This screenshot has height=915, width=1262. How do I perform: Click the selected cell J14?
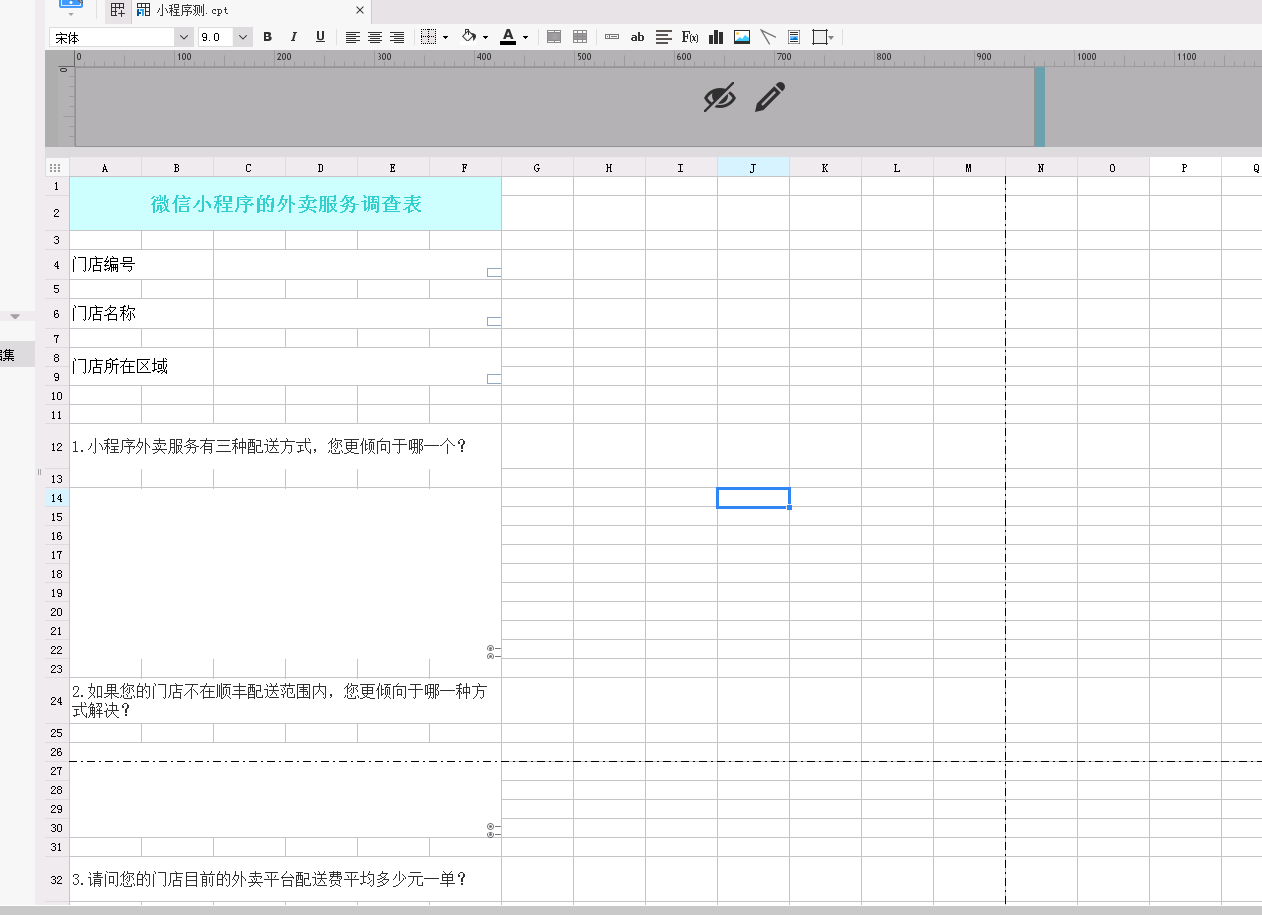(753, 498)
